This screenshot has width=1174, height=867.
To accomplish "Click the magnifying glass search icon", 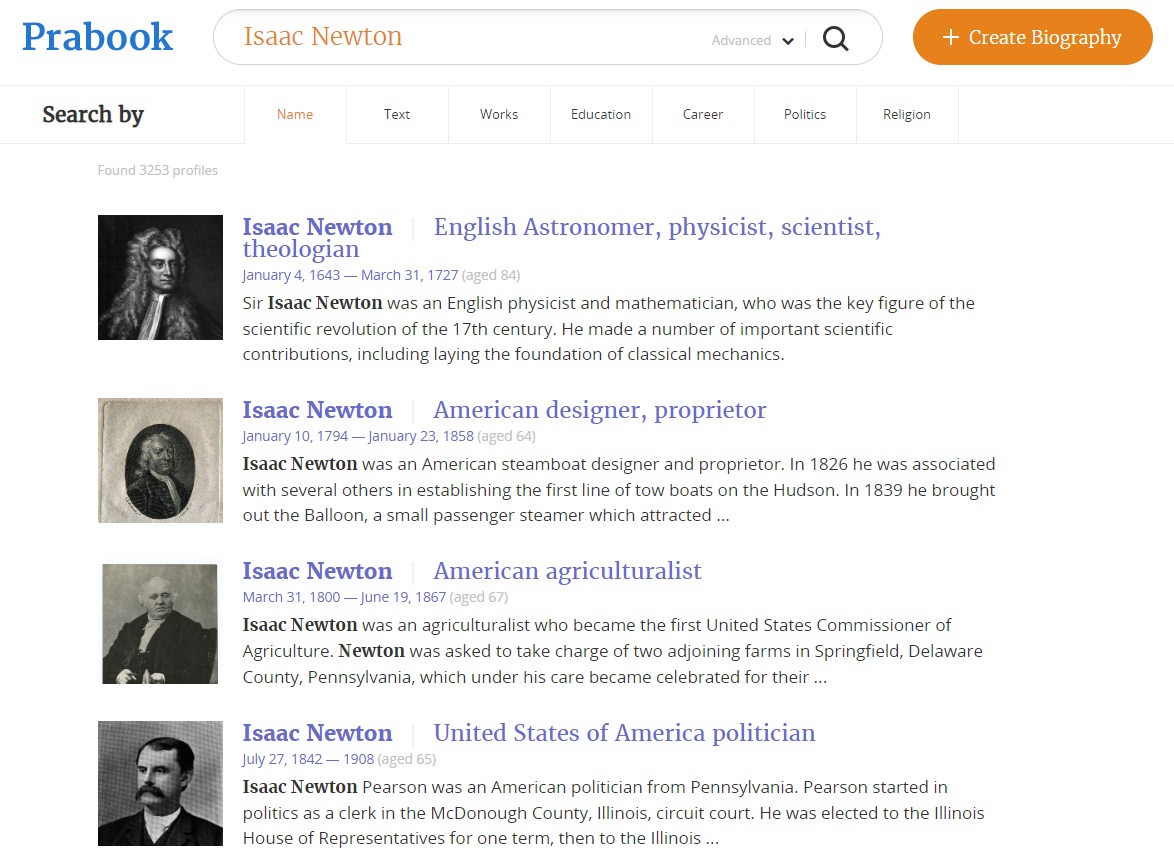I will click(836, 38).
